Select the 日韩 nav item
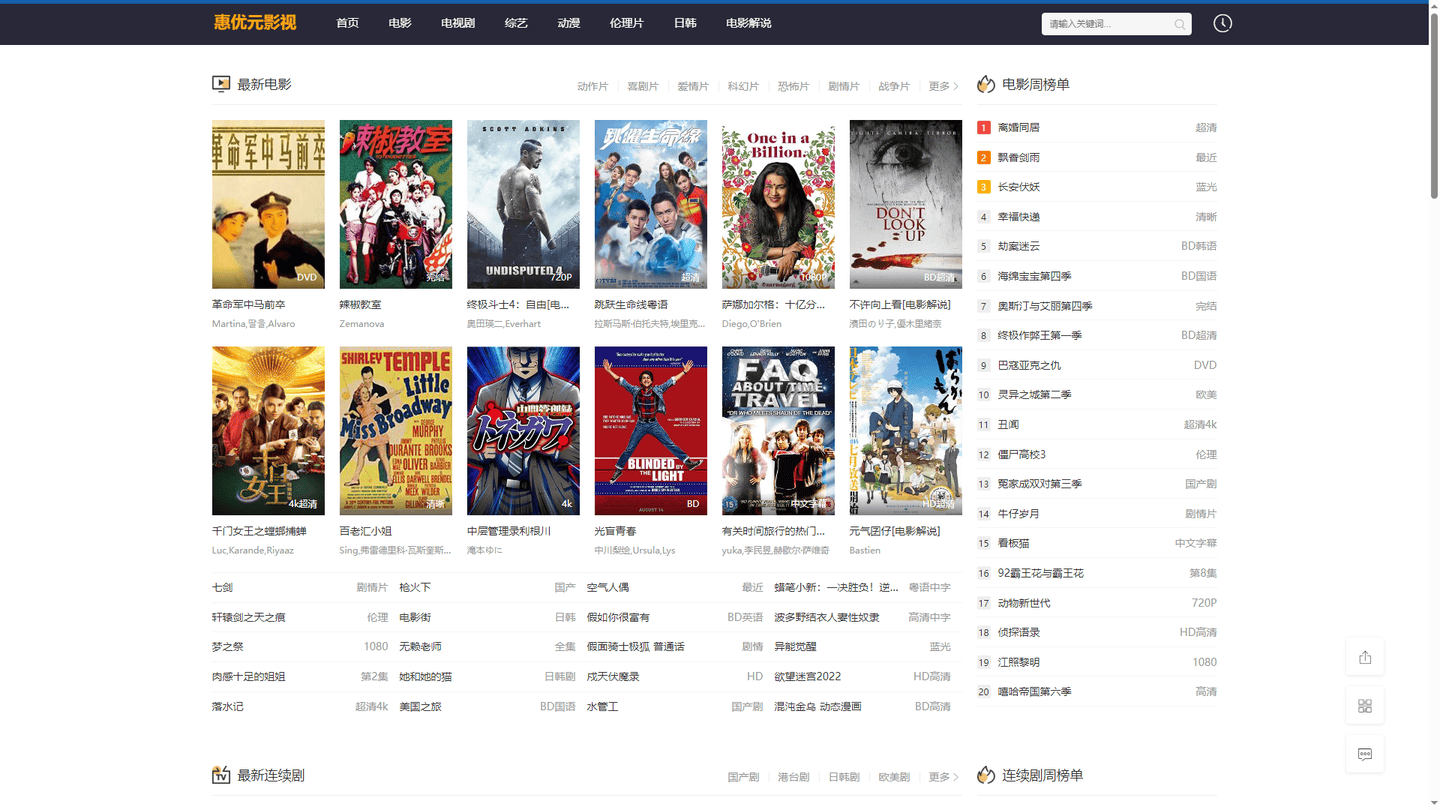Viewport: 1440px width, 810px height. (685, 23)
